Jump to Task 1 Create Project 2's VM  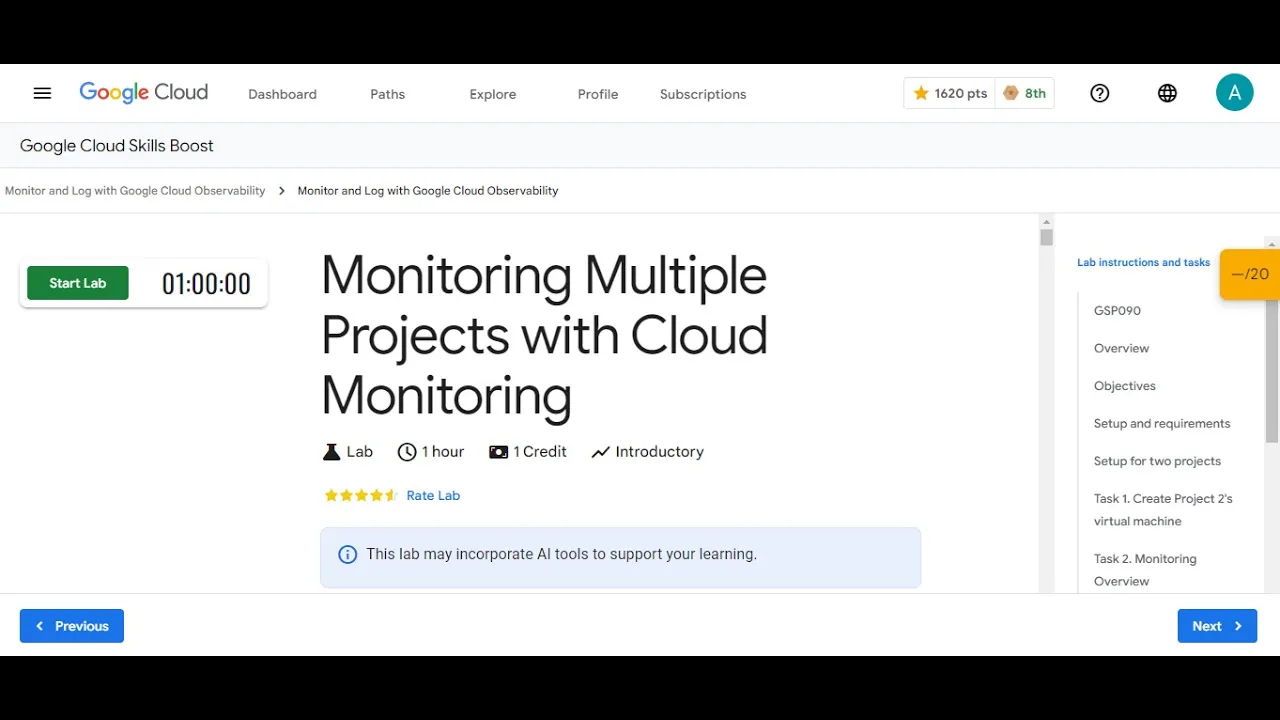click(x=1163, y=510)
